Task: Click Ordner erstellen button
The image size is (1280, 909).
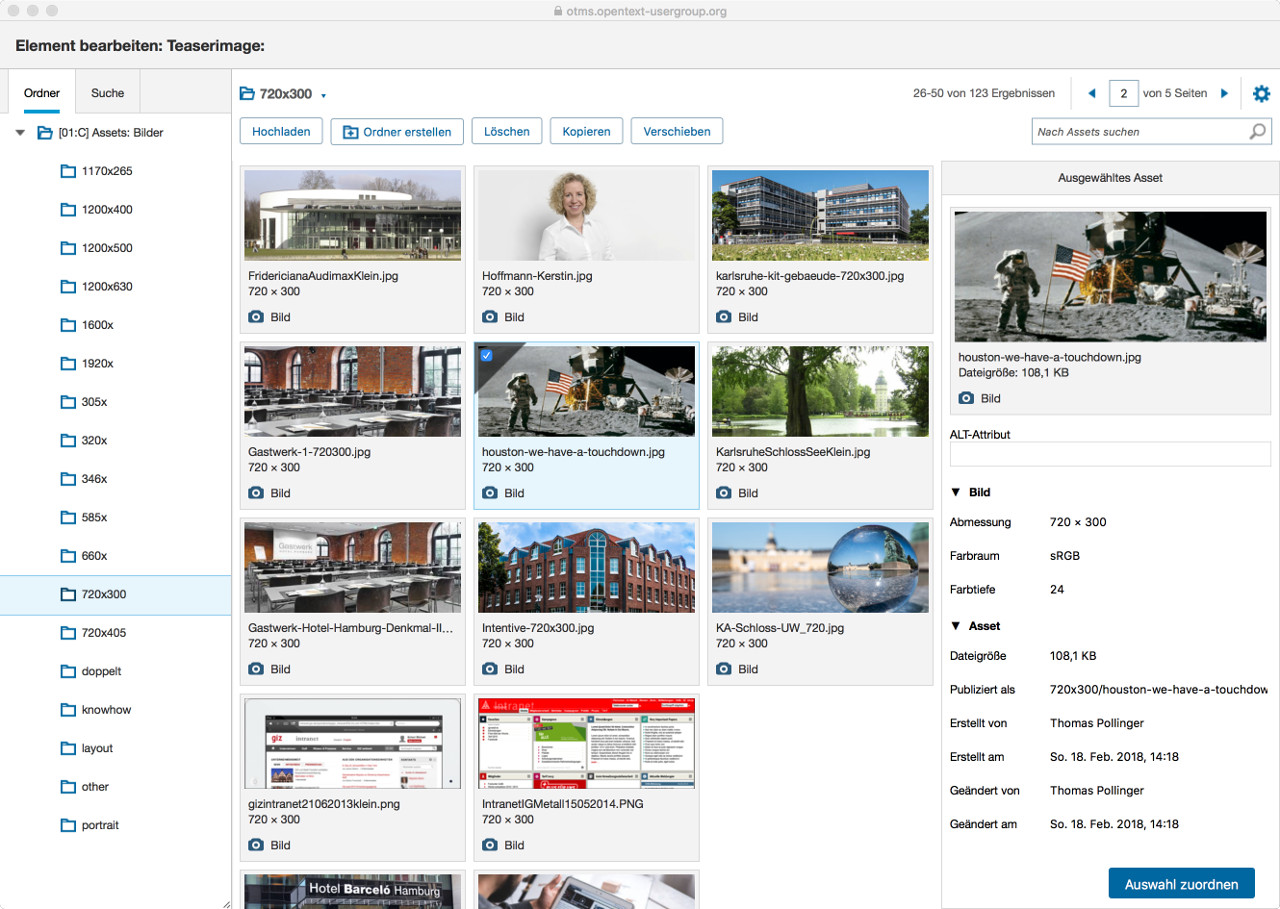Action: [397, 131]
